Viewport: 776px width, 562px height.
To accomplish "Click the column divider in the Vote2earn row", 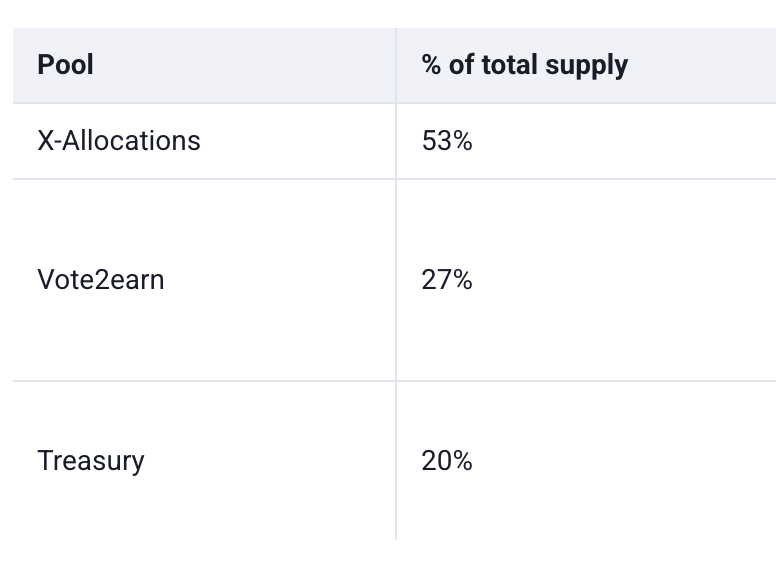I will tap(396, 280).
